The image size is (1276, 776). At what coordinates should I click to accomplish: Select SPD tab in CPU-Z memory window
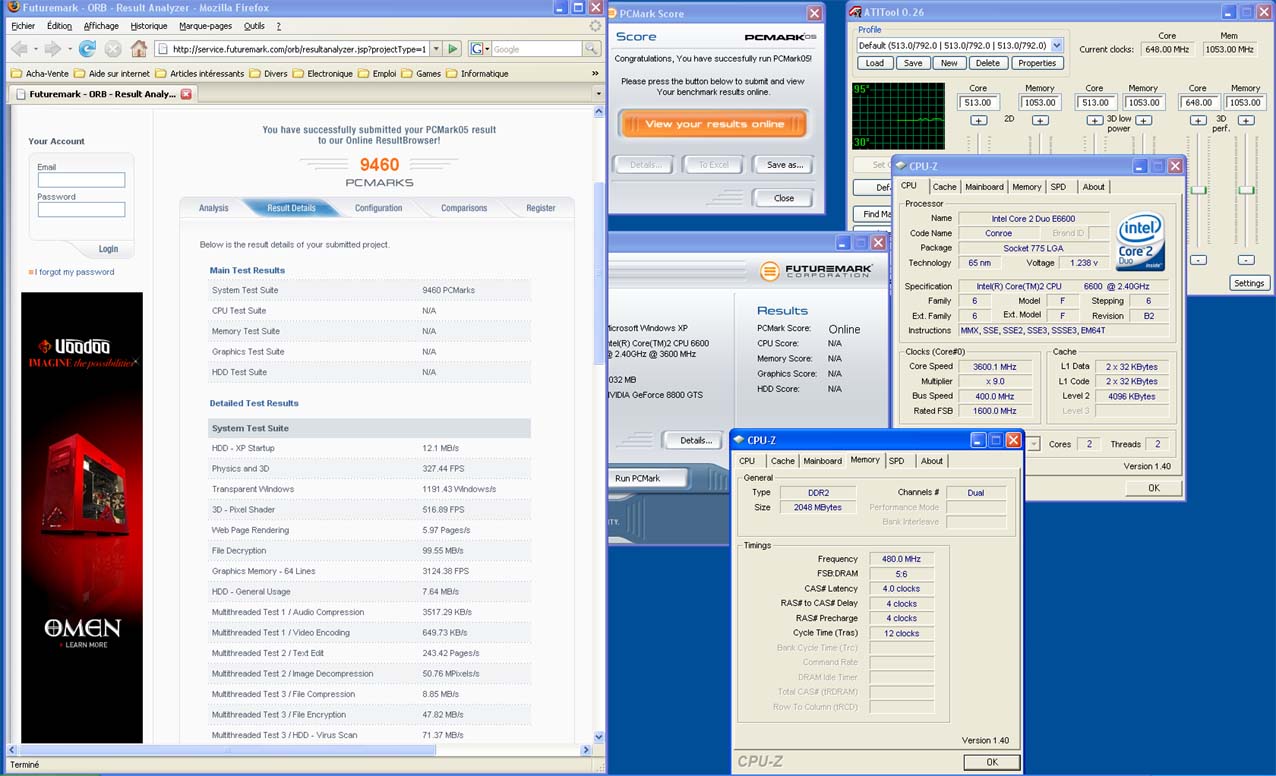coord(897,461)
